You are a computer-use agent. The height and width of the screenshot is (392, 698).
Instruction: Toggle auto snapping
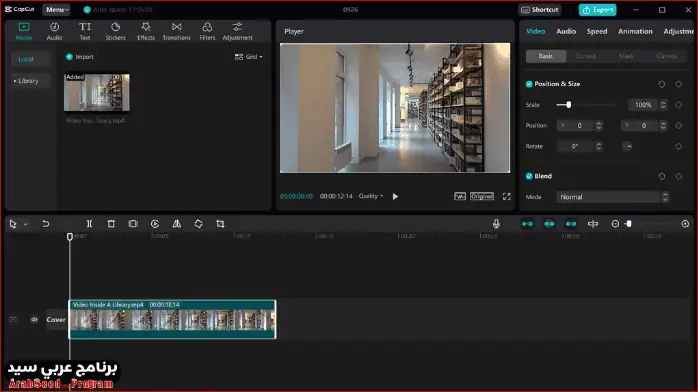[549, 224]
